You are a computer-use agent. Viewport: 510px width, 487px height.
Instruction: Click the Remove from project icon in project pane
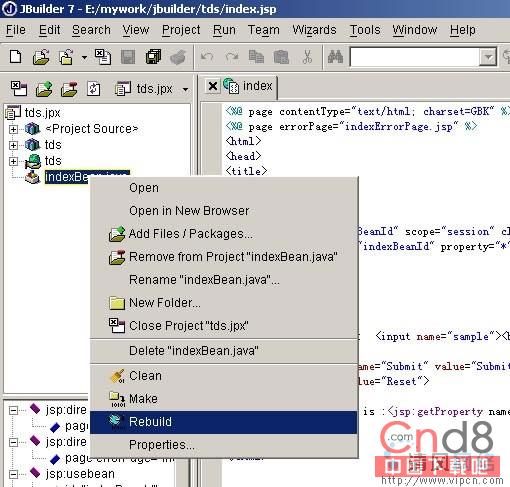click(69, 89)
